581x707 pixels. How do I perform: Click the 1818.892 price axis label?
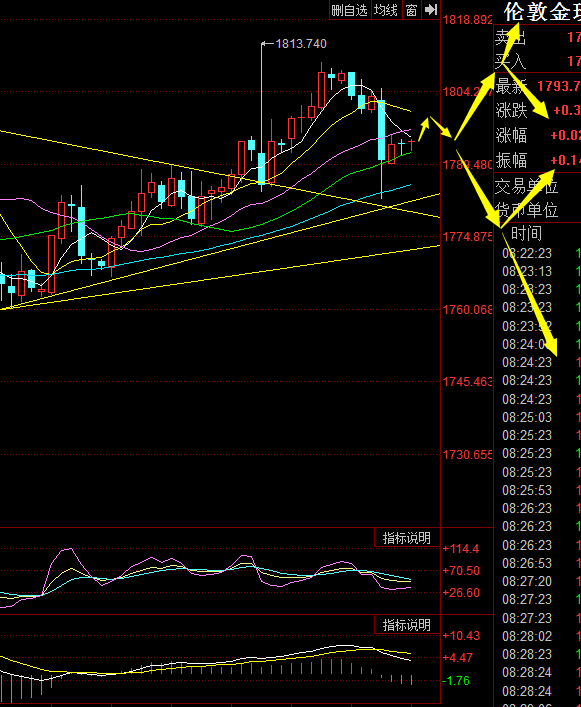[x=467, y=20]
